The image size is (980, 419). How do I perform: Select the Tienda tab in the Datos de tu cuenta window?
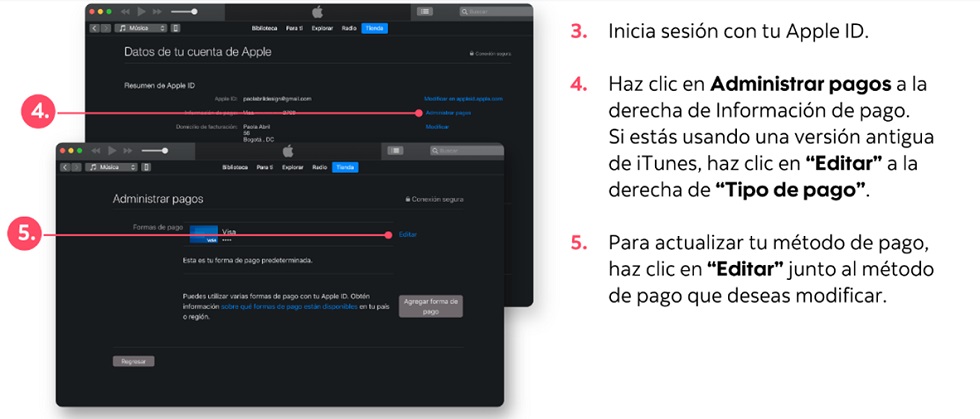tap(374, 28)
